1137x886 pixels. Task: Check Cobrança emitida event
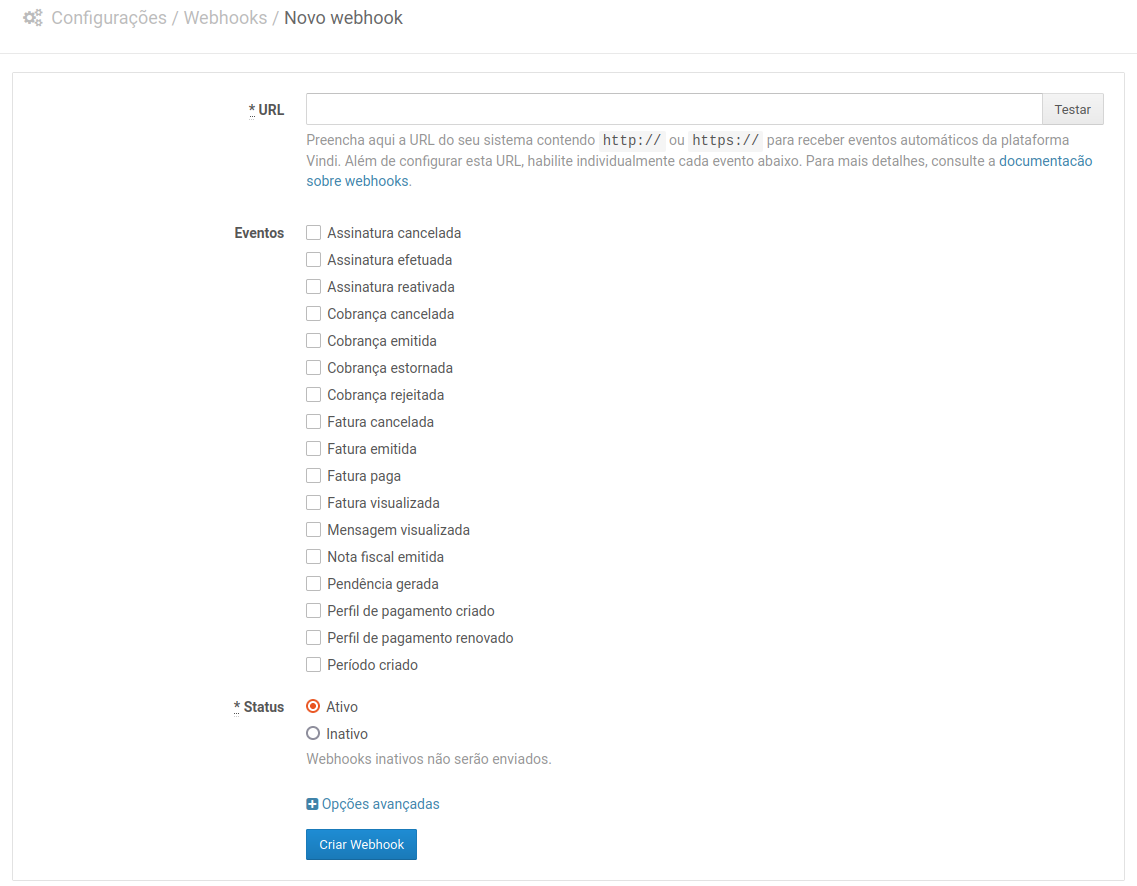(x=313, y=340)
